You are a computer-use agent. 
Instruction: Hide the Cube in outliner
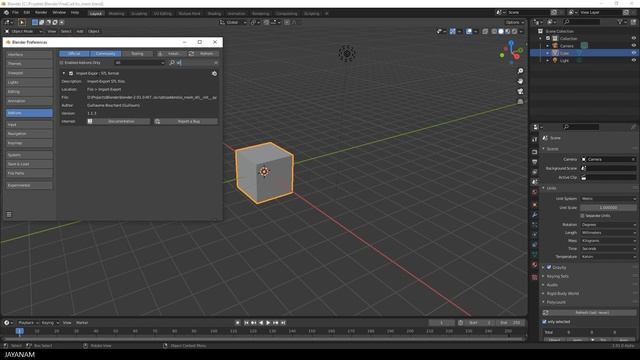(x=634, y=53)
